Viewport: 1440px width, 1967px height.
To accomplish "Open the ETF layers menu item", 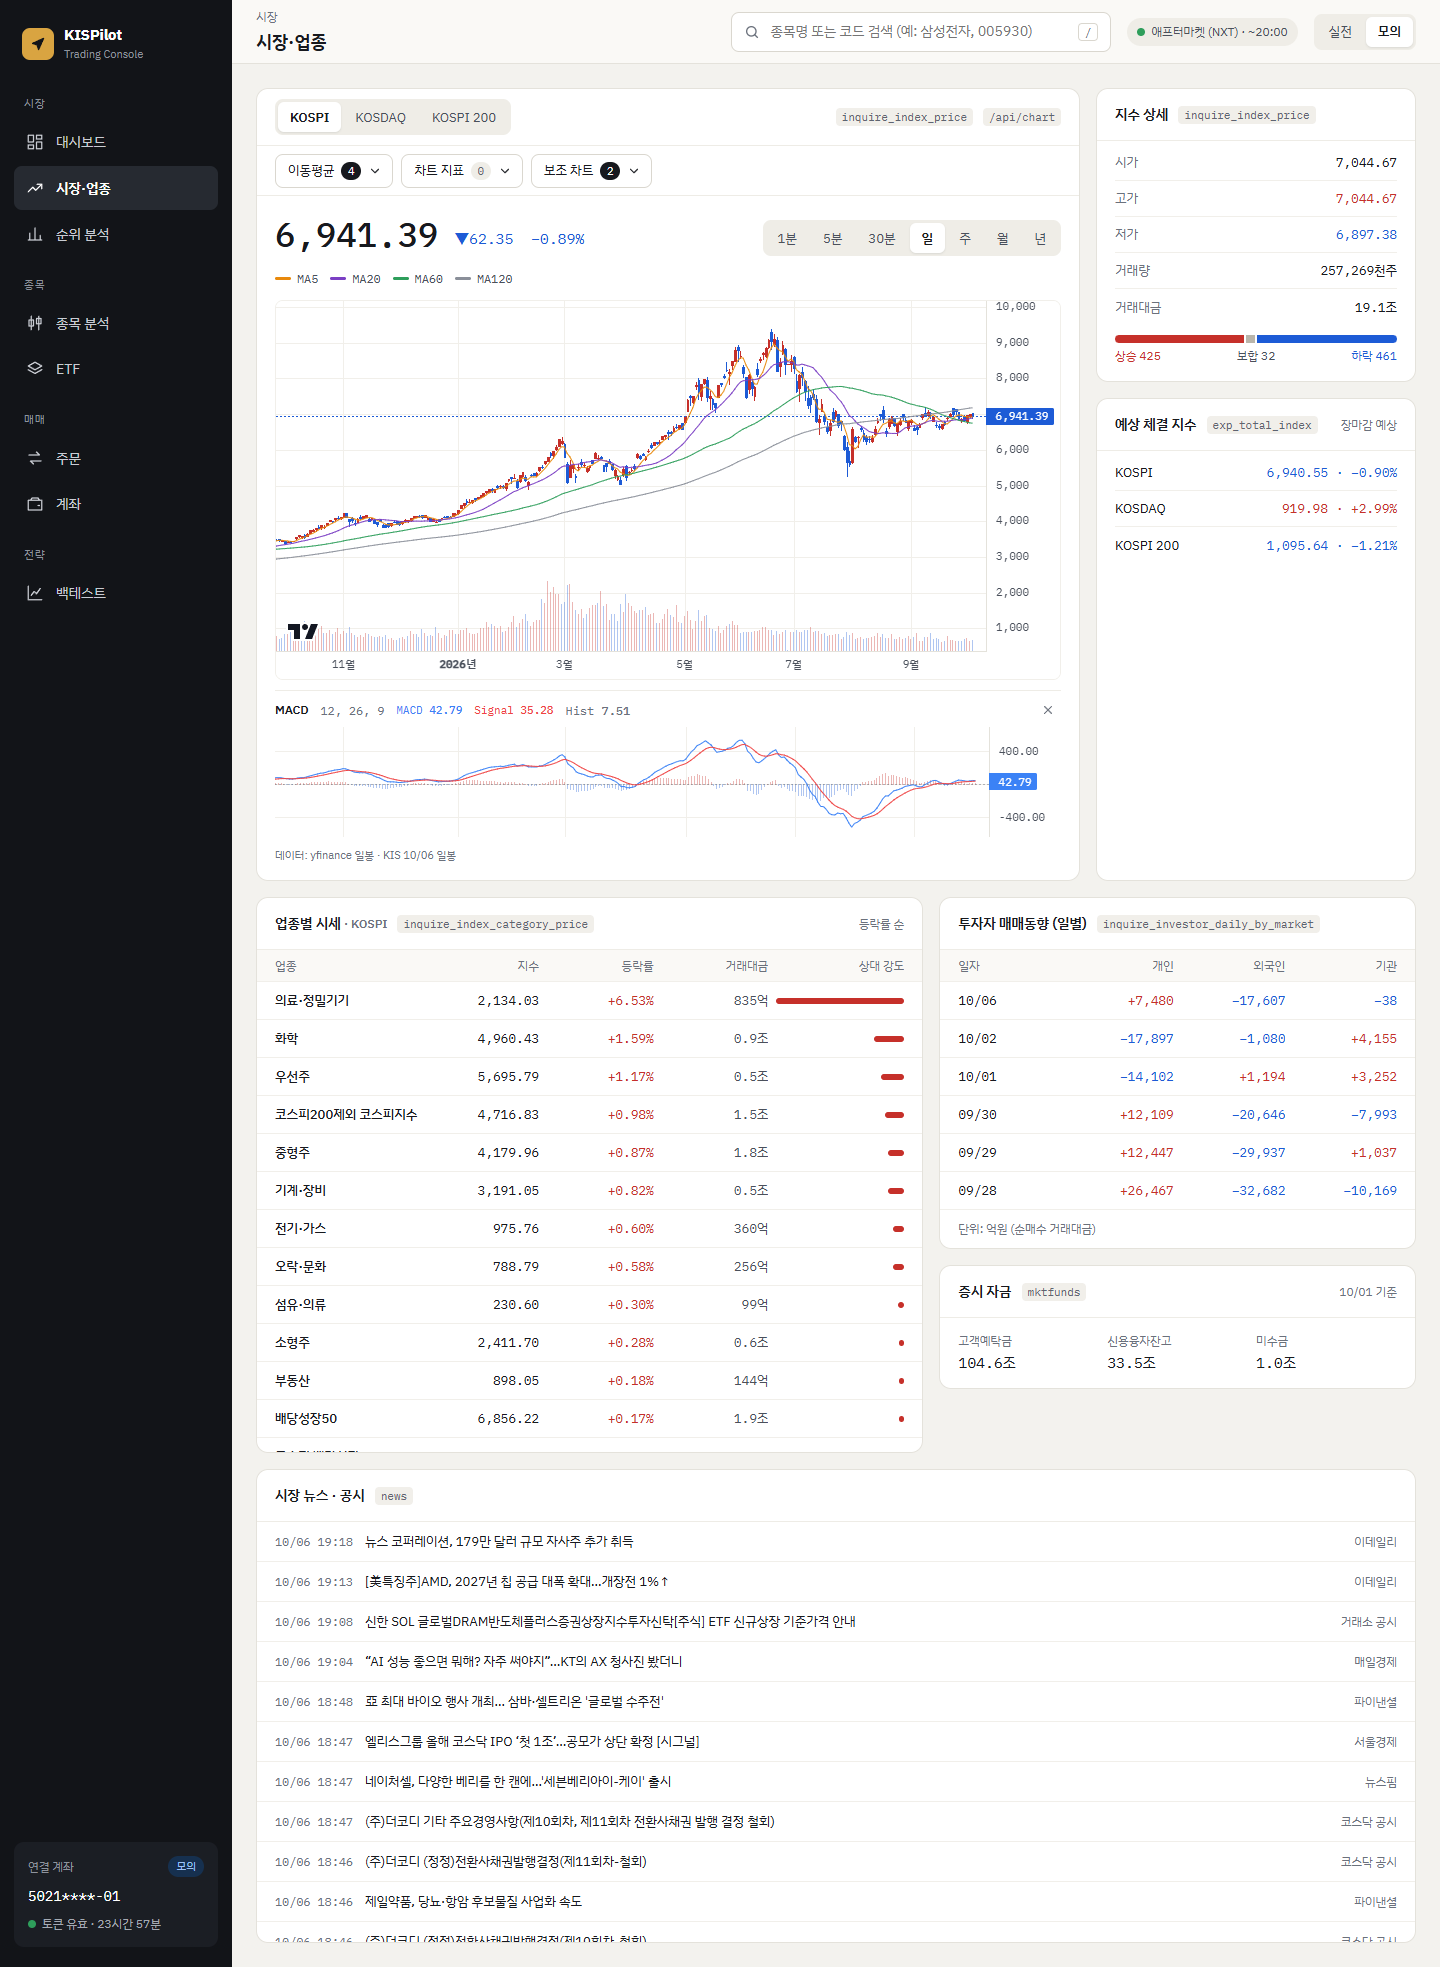I will click(x=116, y=368).
